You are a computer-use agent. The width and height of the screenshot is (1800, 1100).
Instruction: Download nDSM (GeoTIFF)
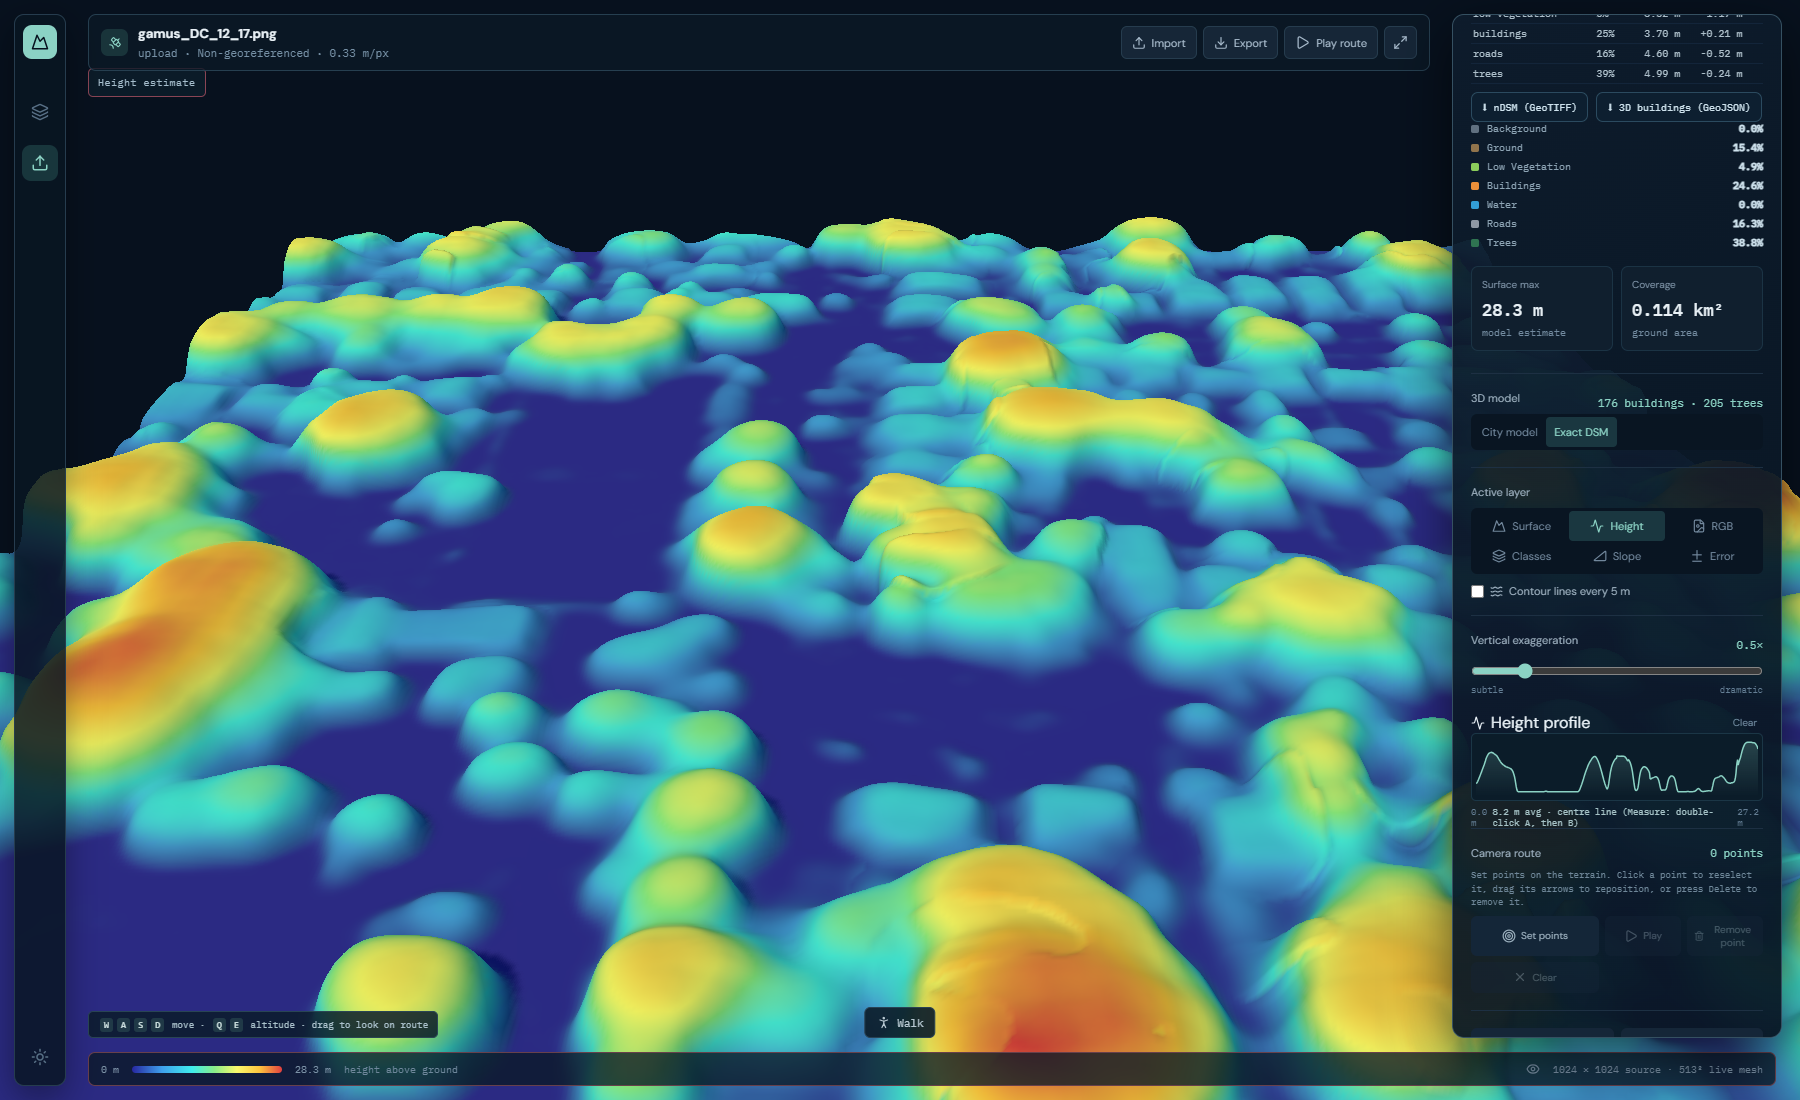tap(1529, 107)
